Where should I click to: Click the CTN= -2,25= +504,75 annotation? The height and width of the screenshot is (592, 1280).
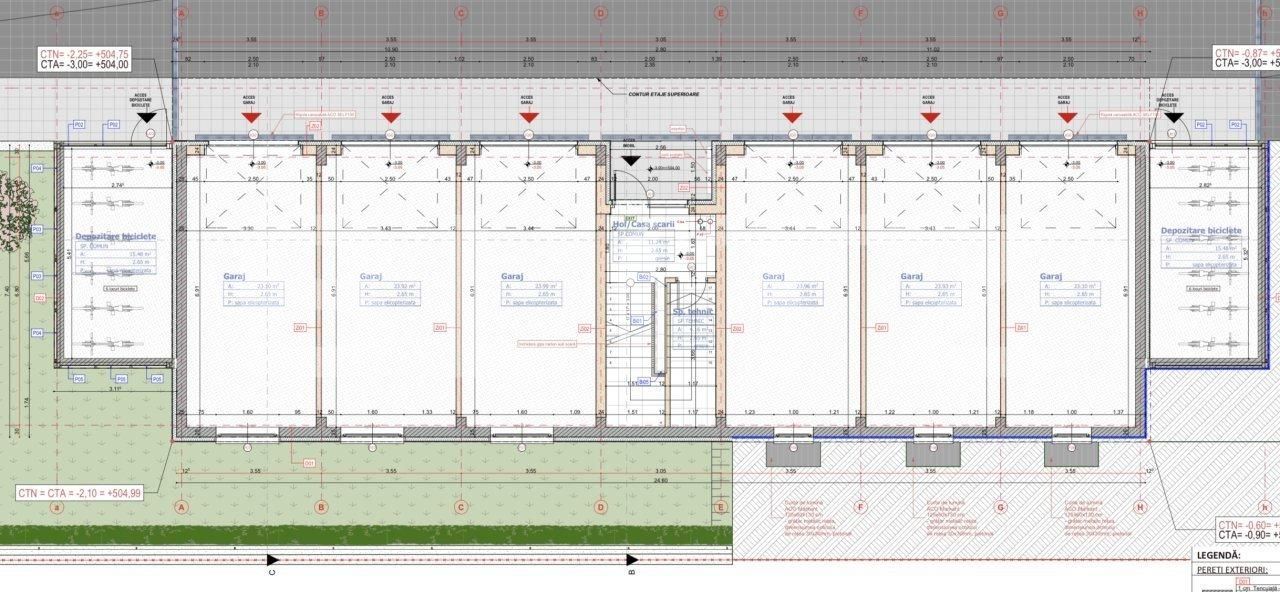click(82, 56)
